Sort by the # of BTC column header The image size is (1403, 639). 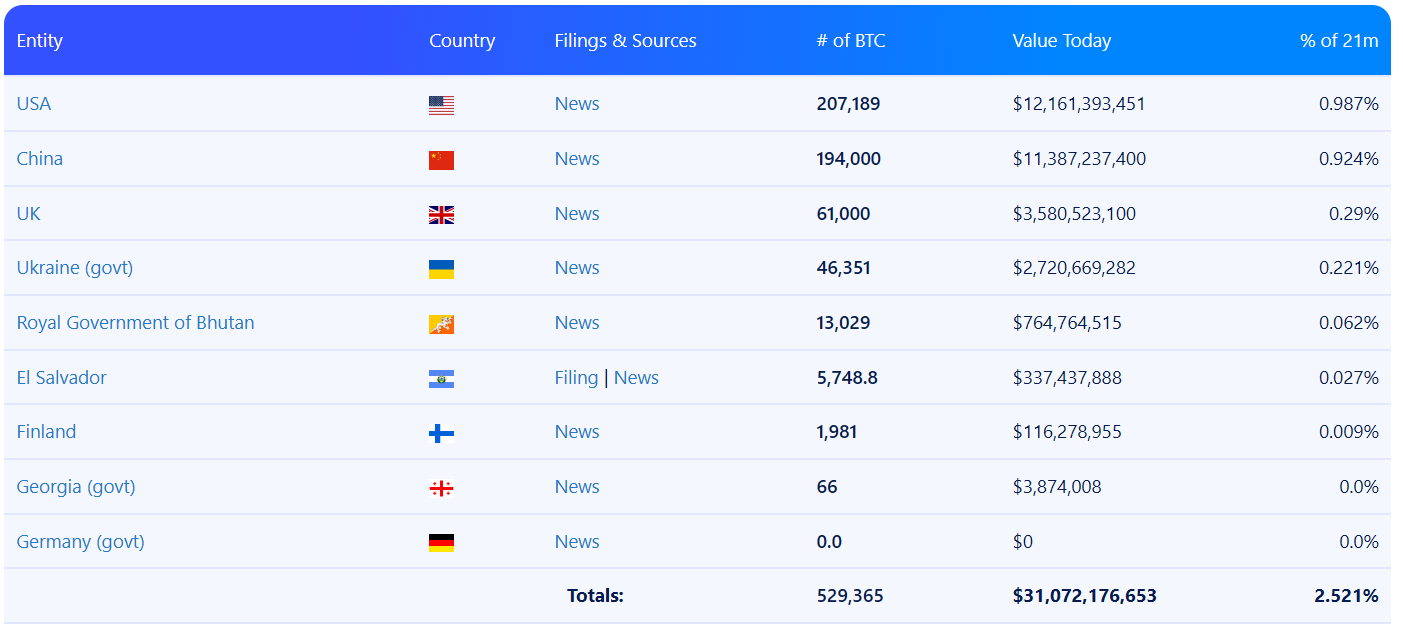tap(850, 41)
